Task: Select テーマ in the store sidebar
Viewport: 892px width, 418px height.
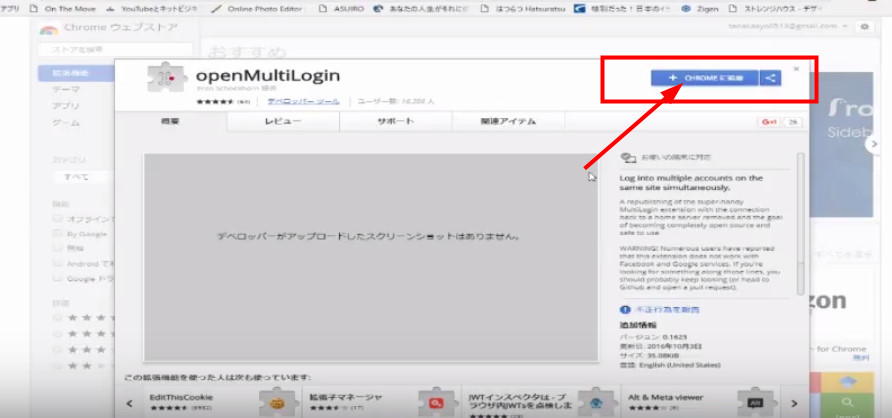Action: click(66, 89)
